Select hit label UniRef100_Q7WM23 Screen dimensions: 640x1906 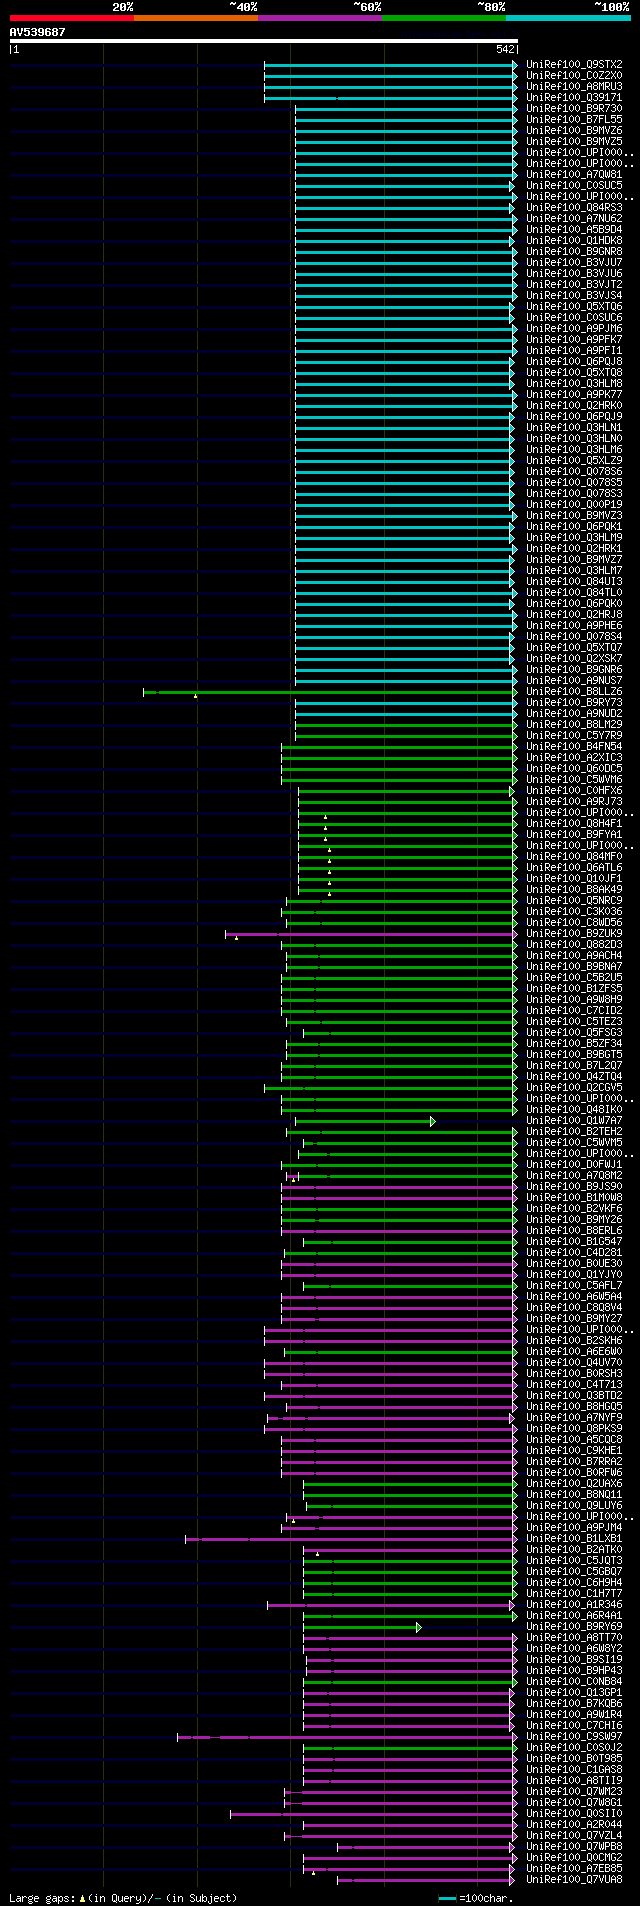click(x=574, y=1792)
